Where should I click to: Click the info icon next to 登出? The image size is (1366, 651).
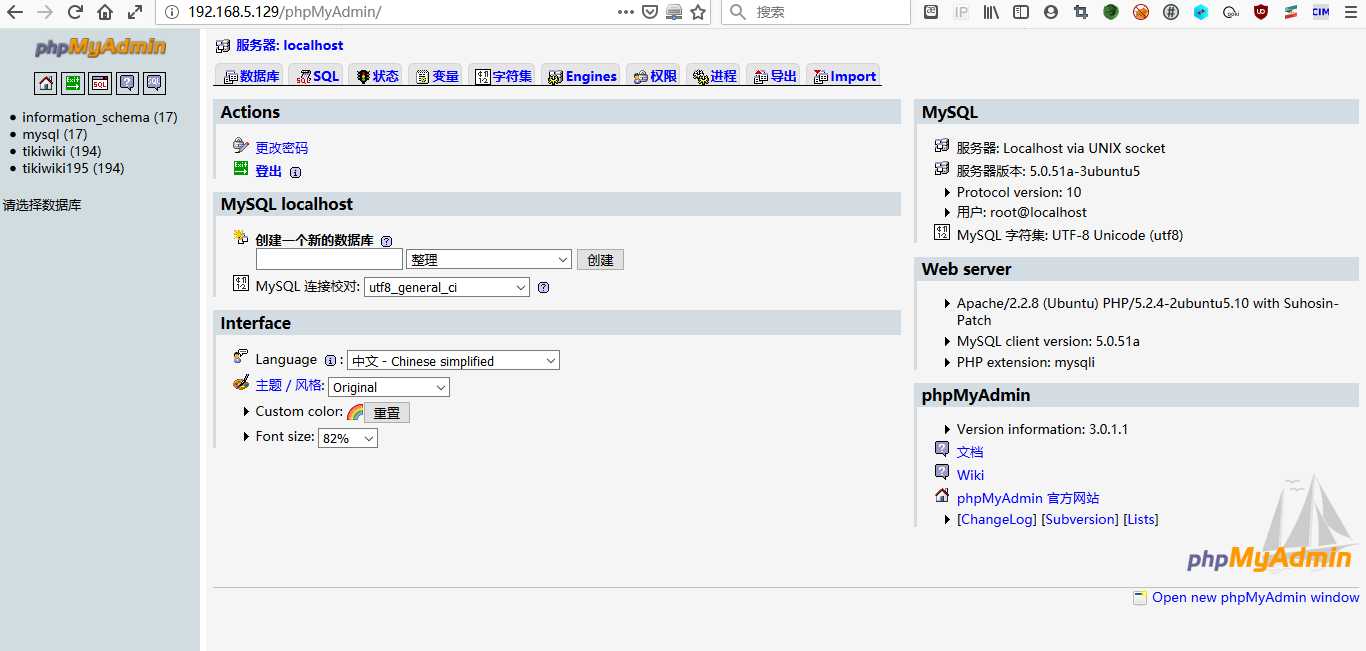pyautogui.click(x=295, y=172)
